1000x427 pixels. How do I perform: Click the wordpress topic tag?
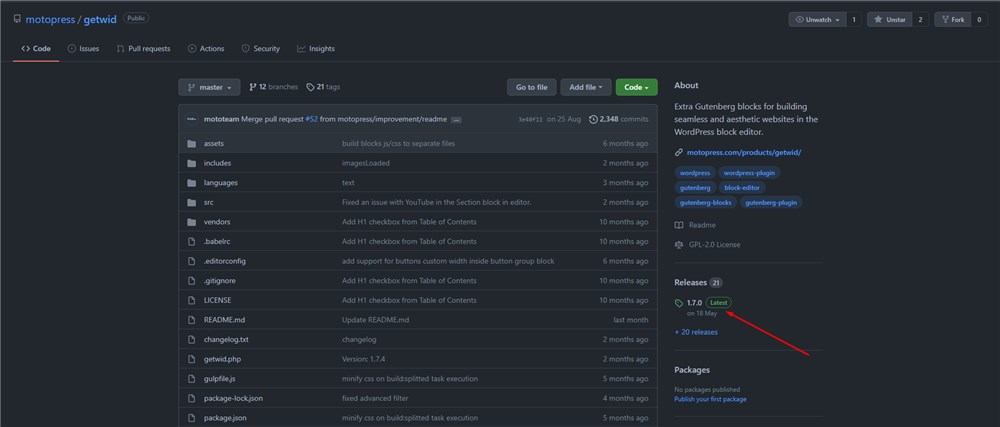tap(695, 173)
